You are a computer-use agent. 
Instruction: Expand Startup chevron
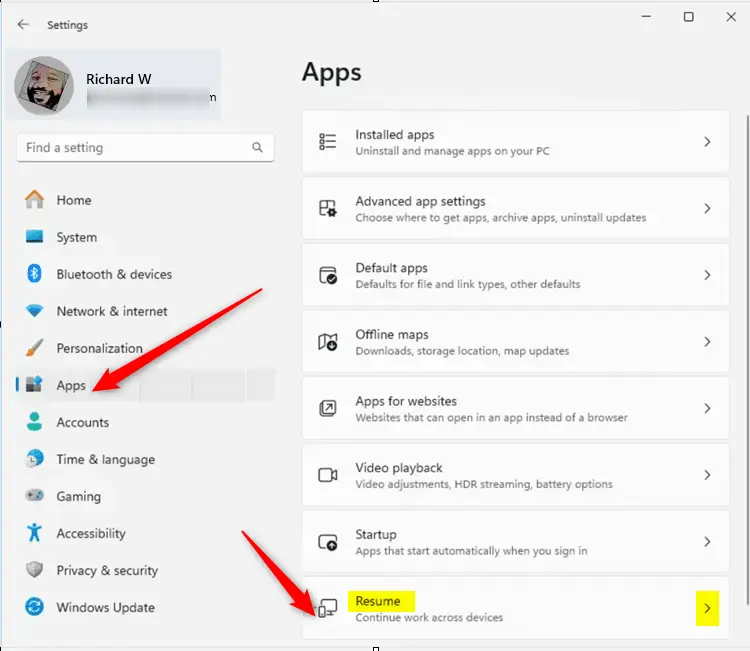point(707,541)
